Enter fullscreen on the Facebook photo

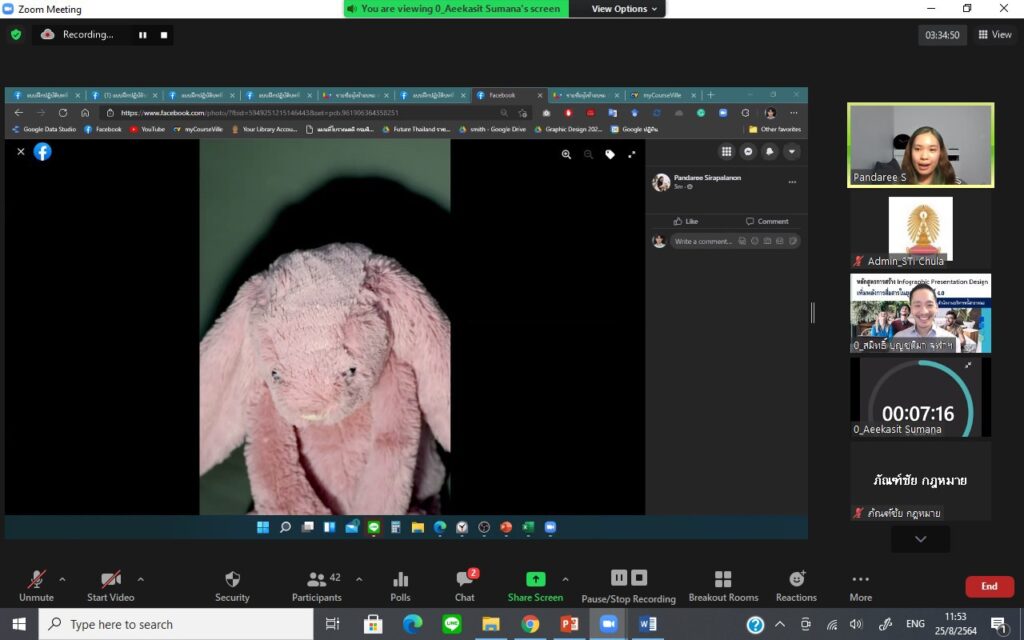coord(632,154)
